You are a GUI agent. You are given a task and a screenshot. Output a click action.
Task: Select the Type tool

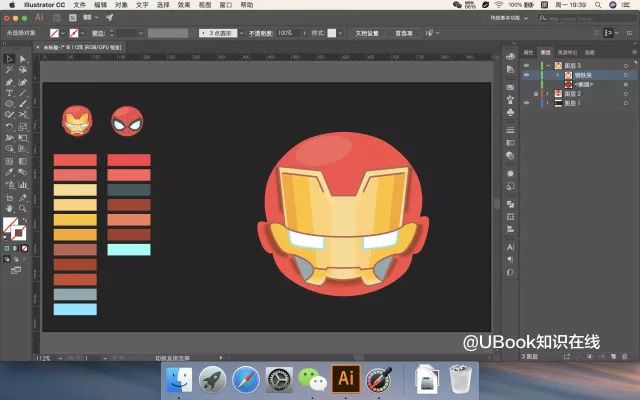tap(9, 93)
